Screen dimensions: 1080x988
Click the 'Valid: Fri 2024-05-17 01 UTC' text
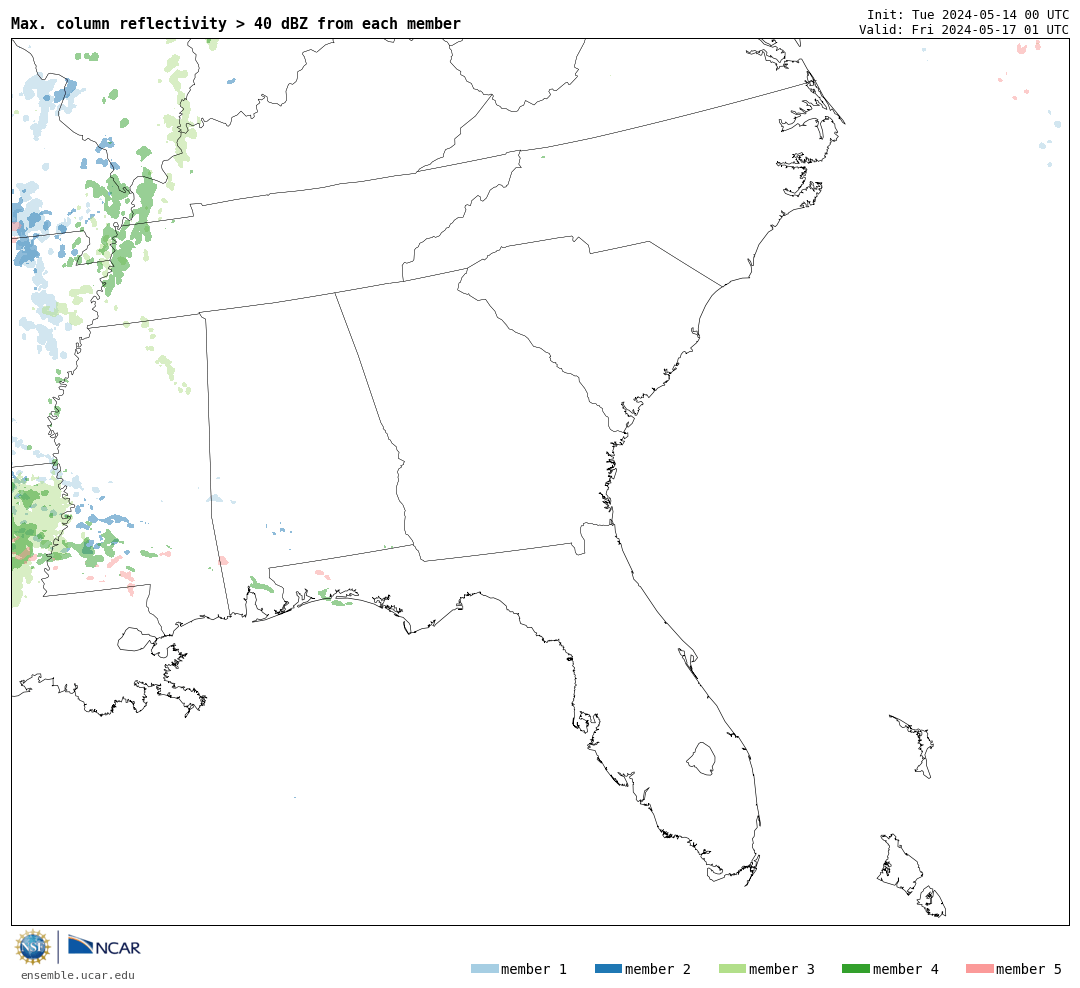coord(964,30)
